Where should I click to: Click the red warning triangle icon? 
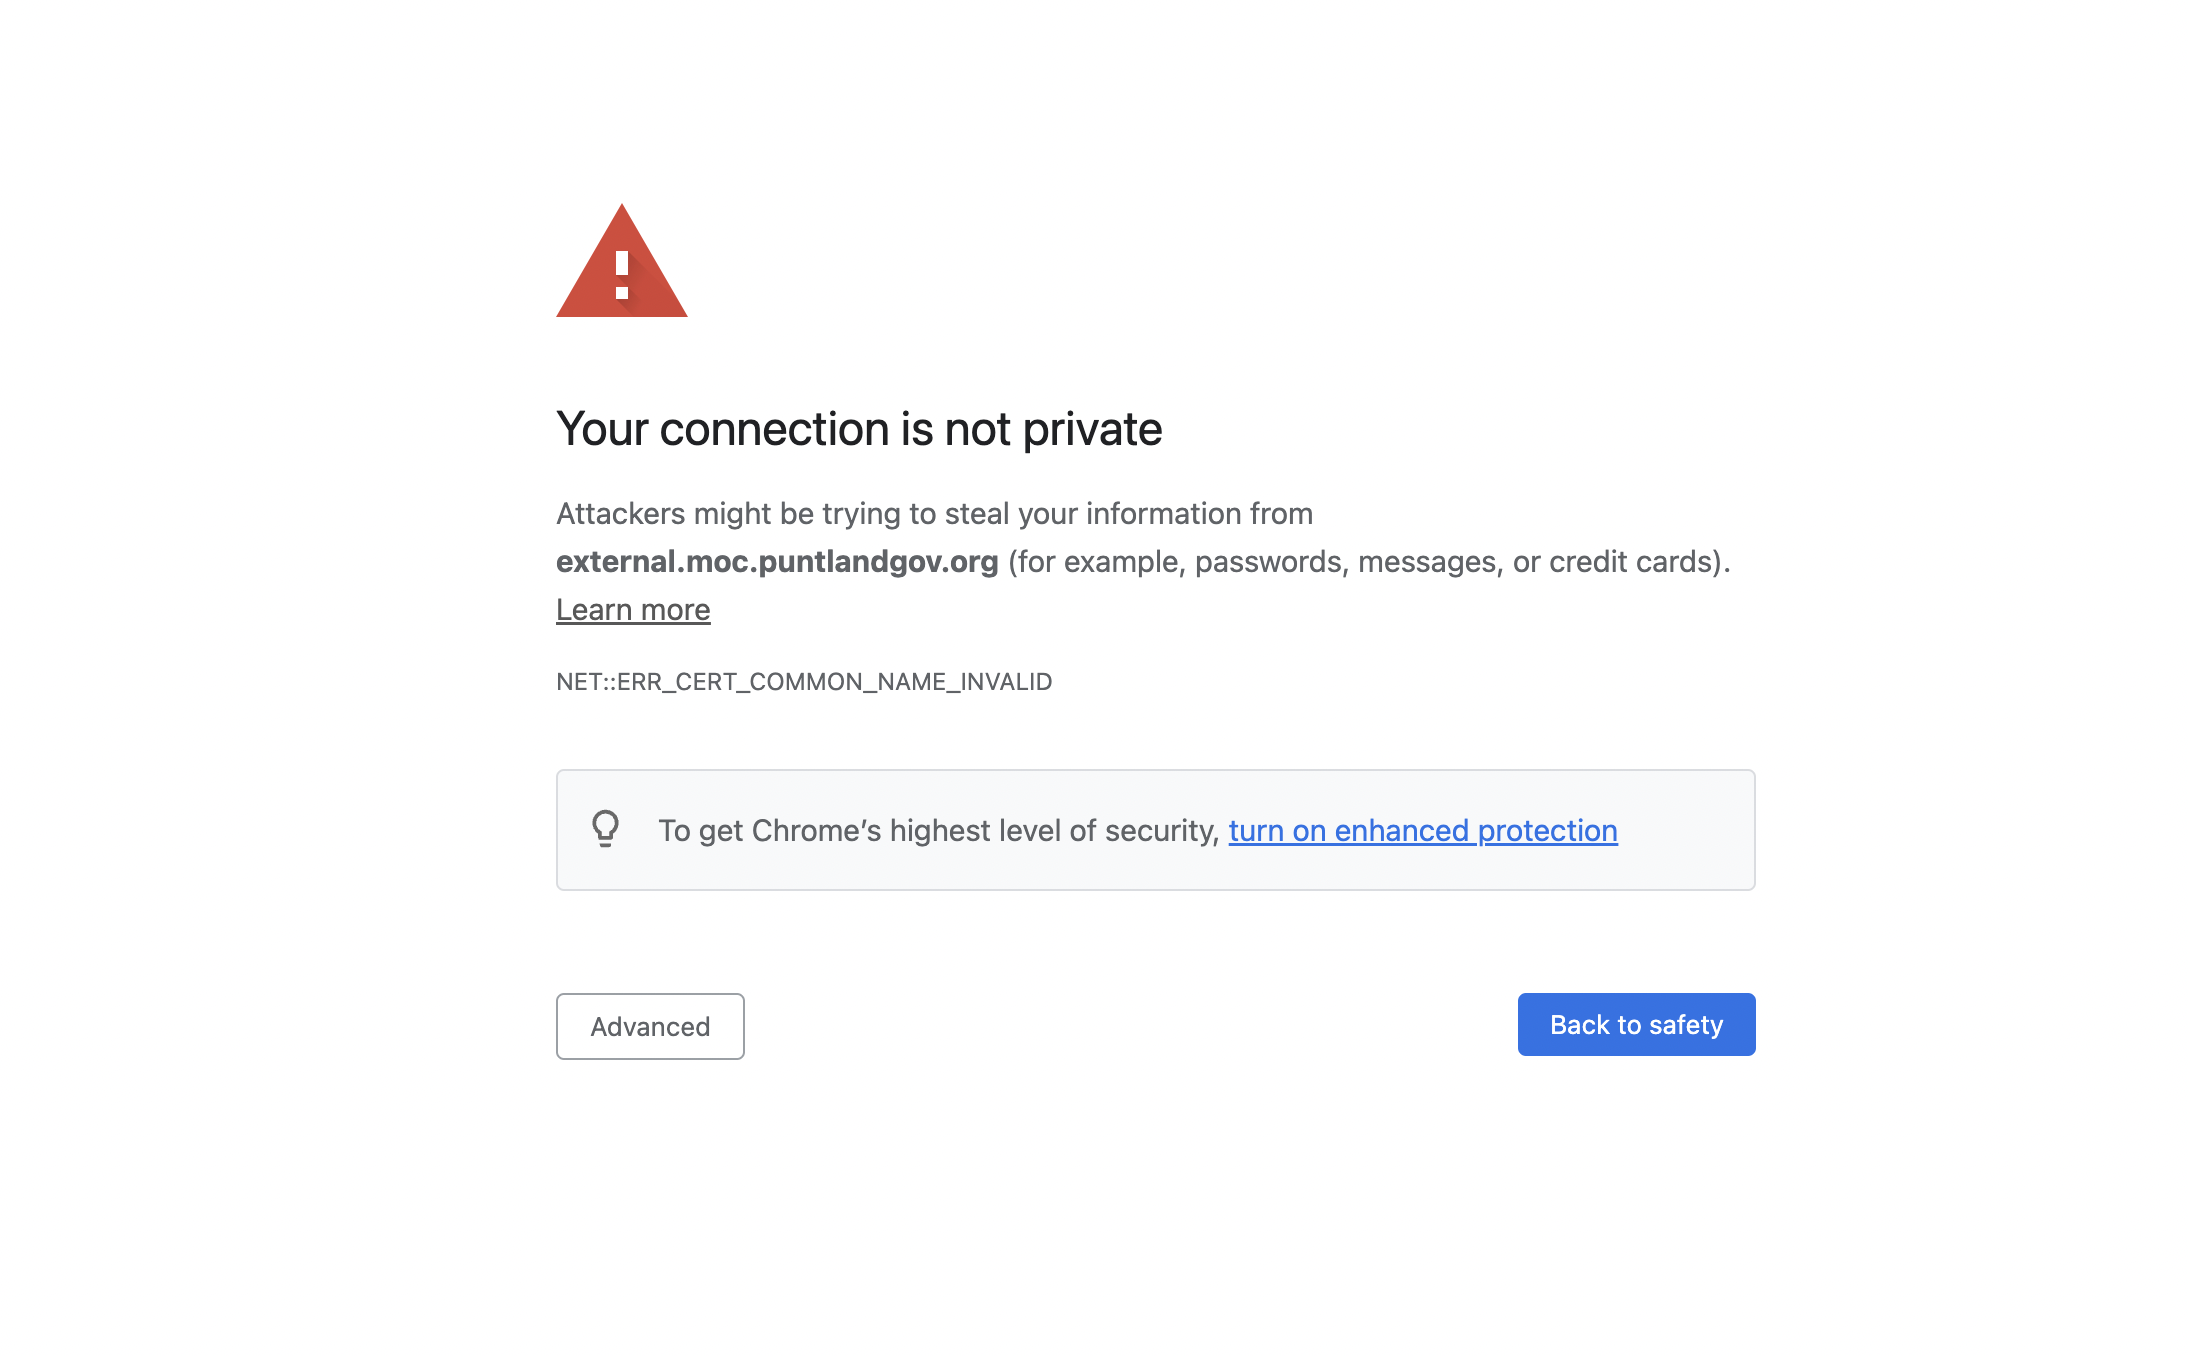[x=621, y=261]
